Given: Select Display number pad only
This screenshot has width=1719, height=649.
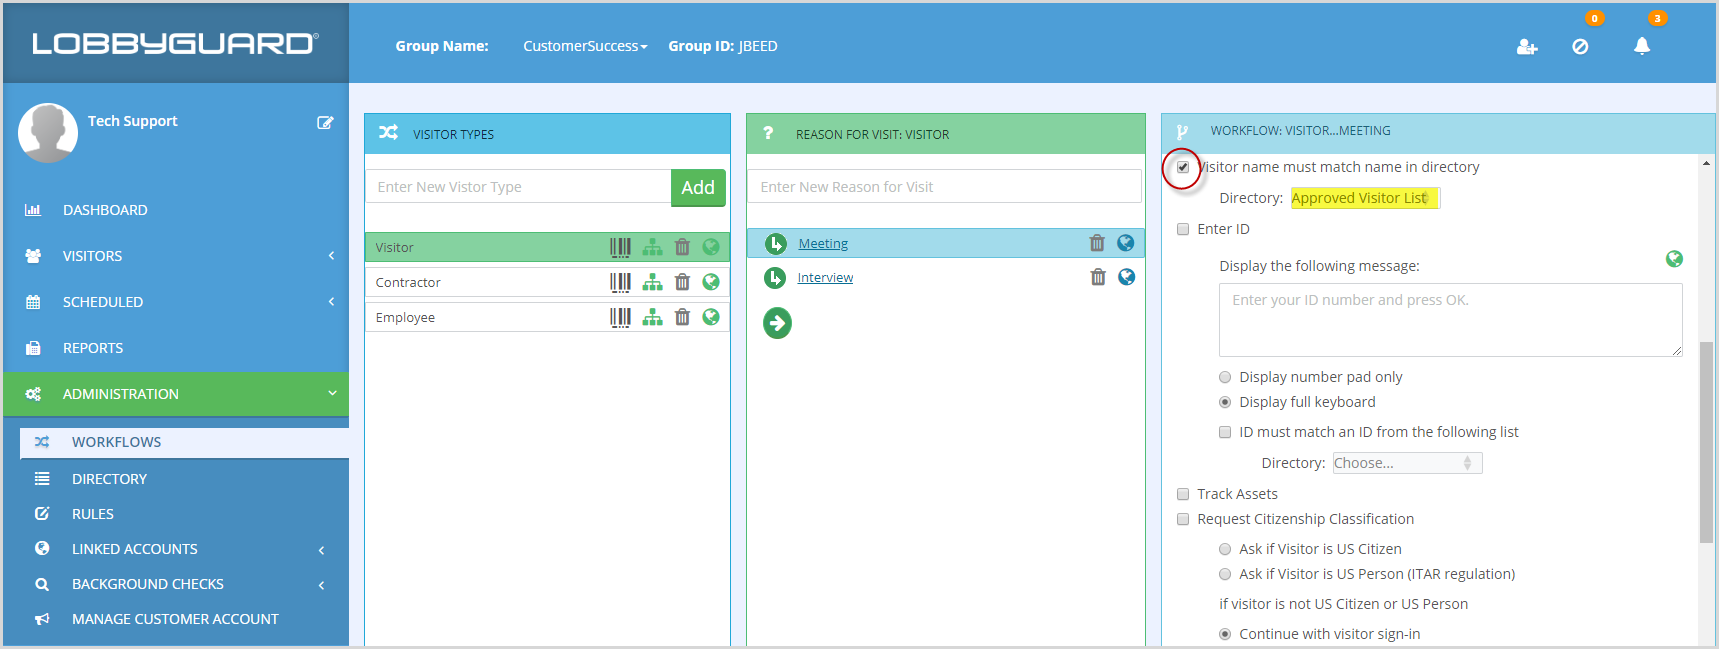Looking at the screenshot, I should coord(1225,377).
